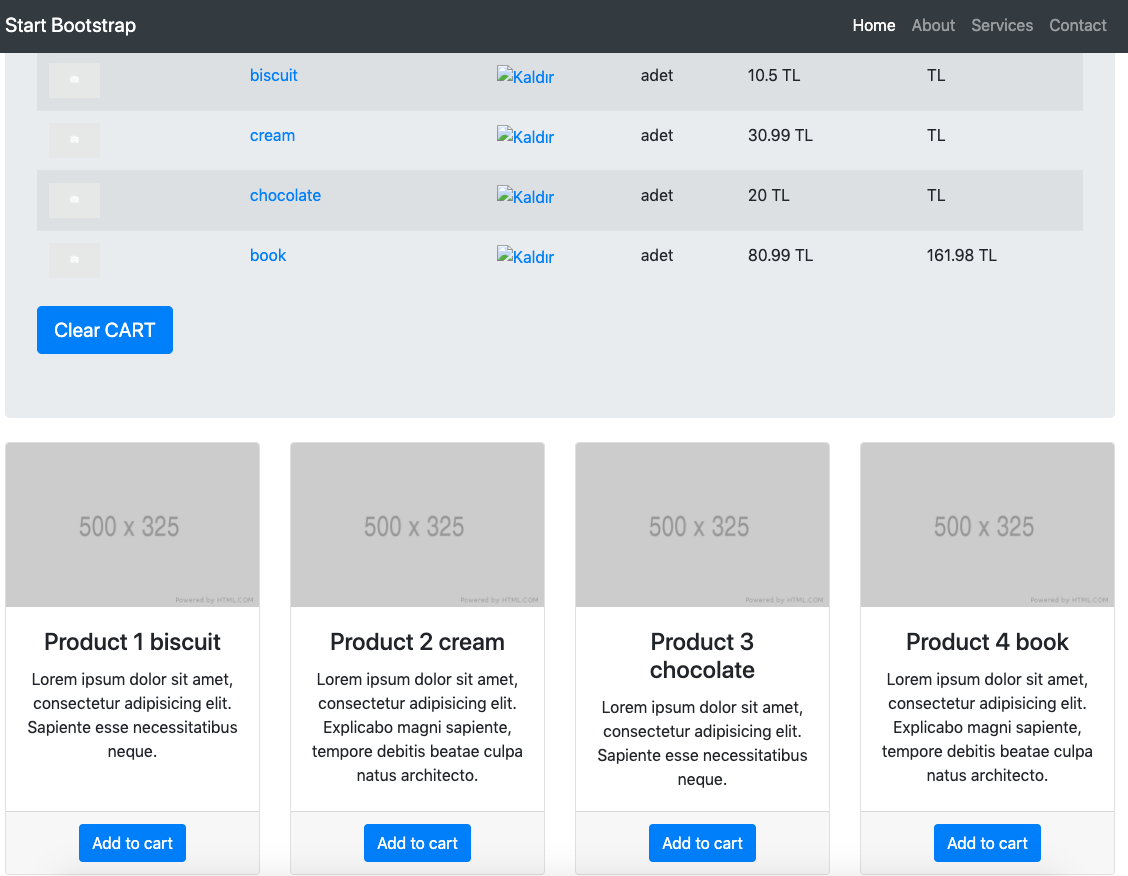Image resolution: width=1128 pixels, height=876 pixels.
Task: Click the book row thumbnail image
Action: click(x=74, y=260)
